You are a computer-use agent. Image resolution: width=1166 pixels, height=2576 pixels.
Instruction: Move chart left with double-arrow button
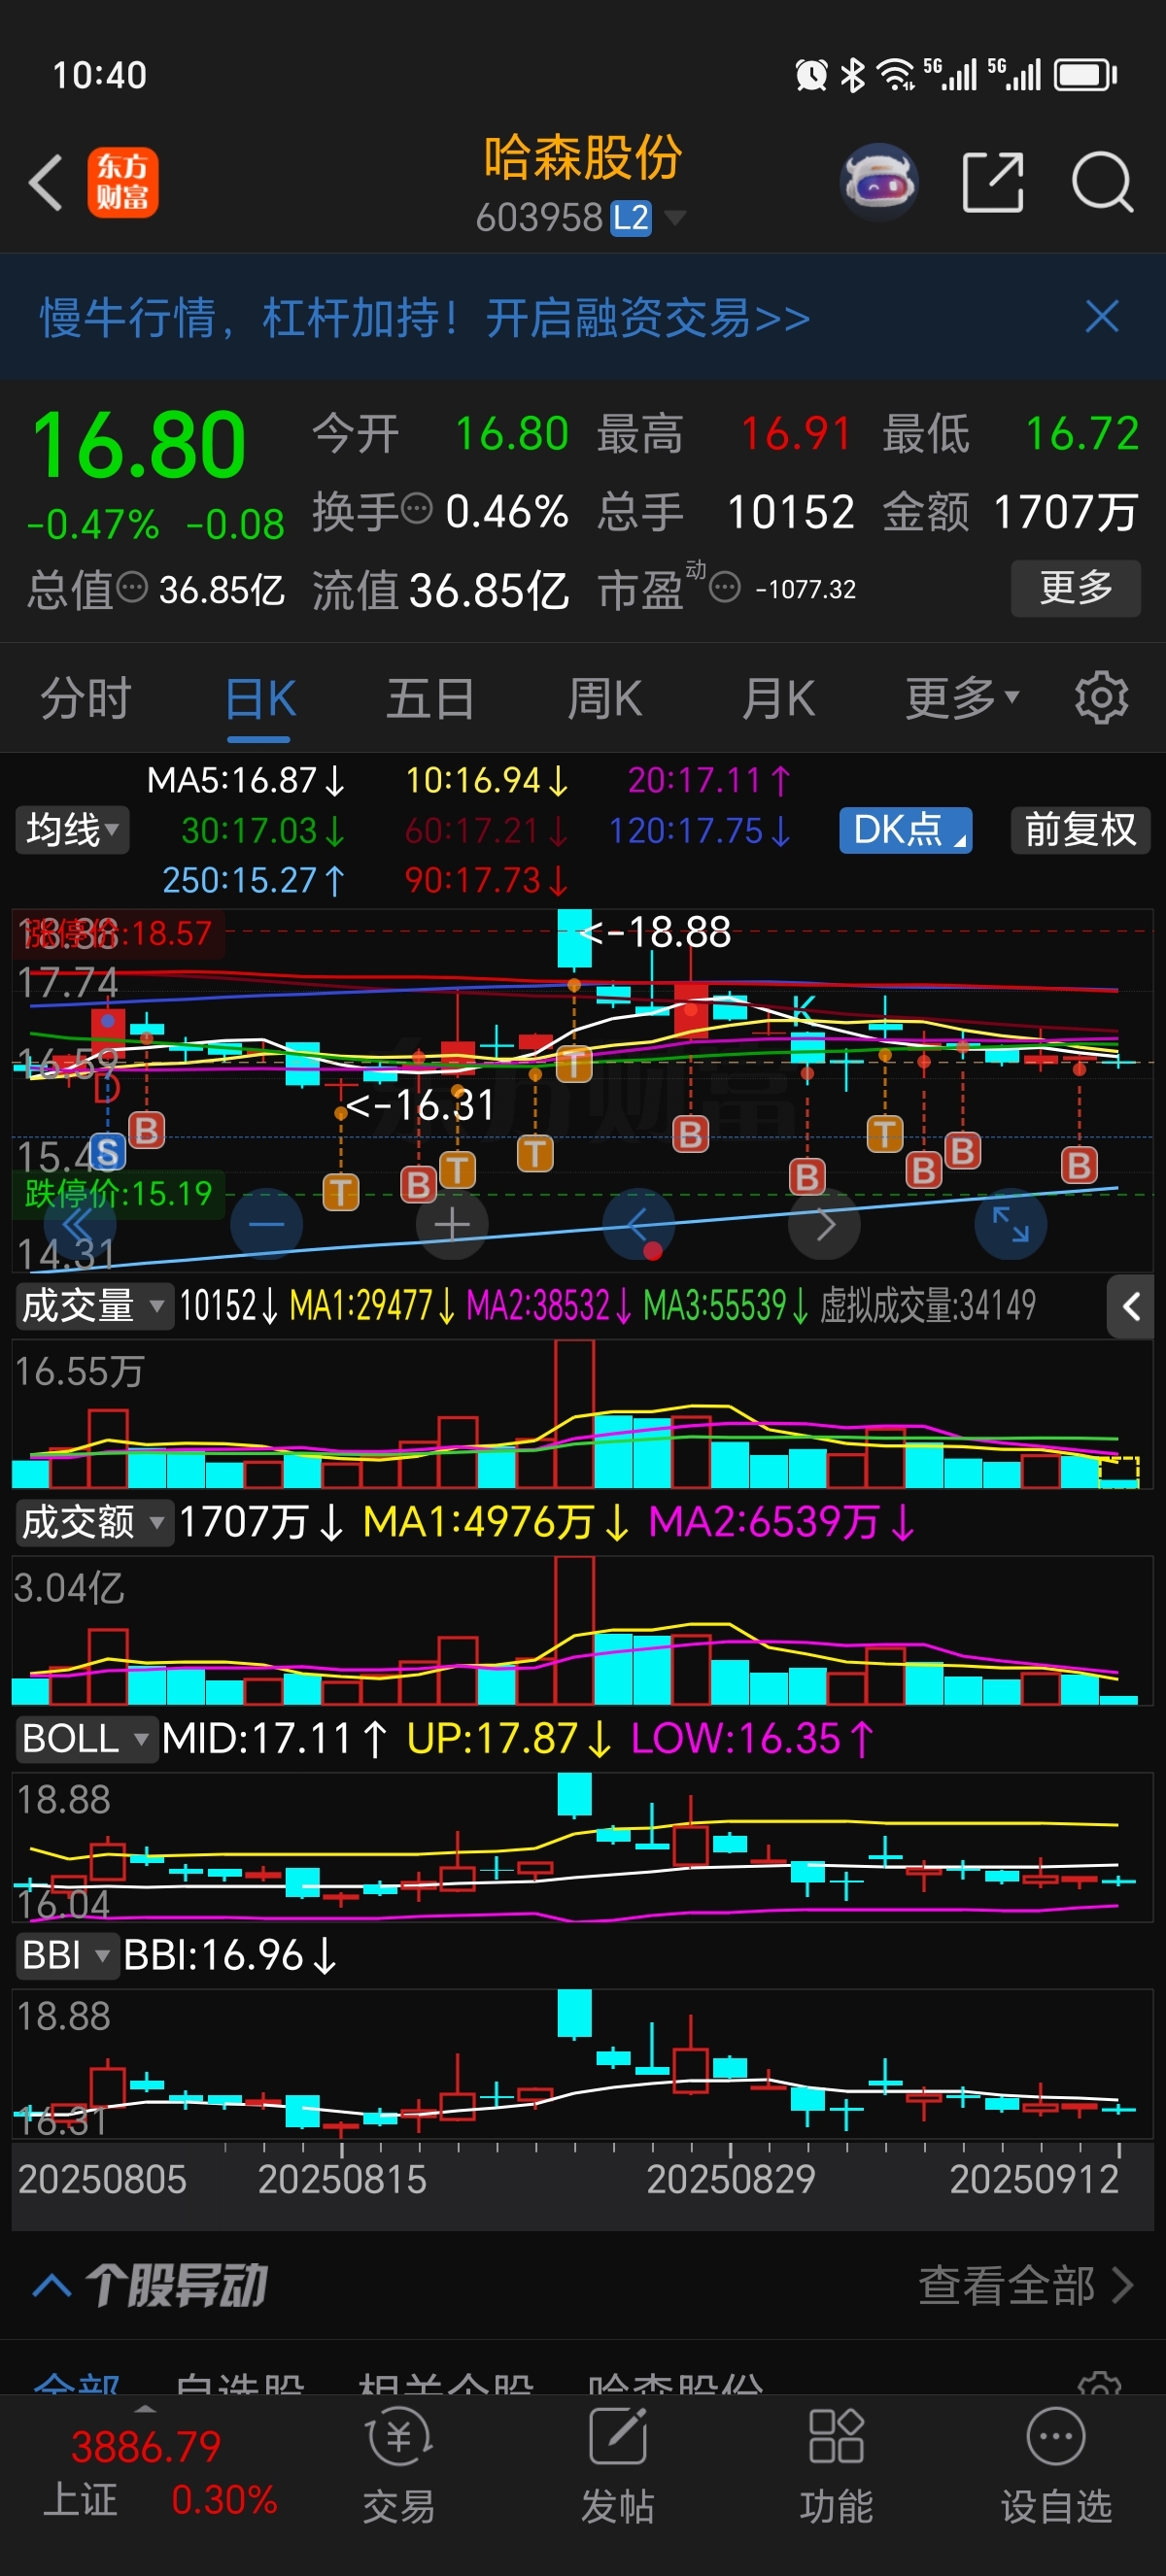click(78, 1223)
